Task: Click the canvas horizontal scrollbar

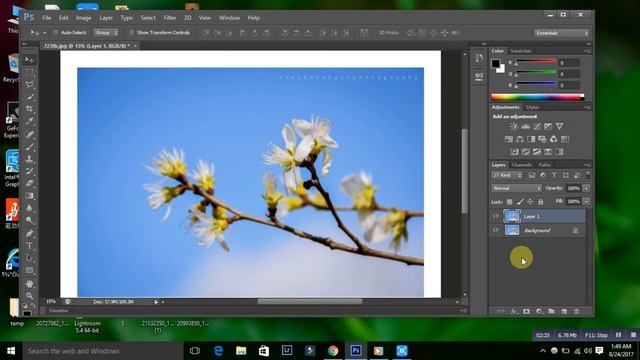Action: pyautogui.click(x=309, y=302)
